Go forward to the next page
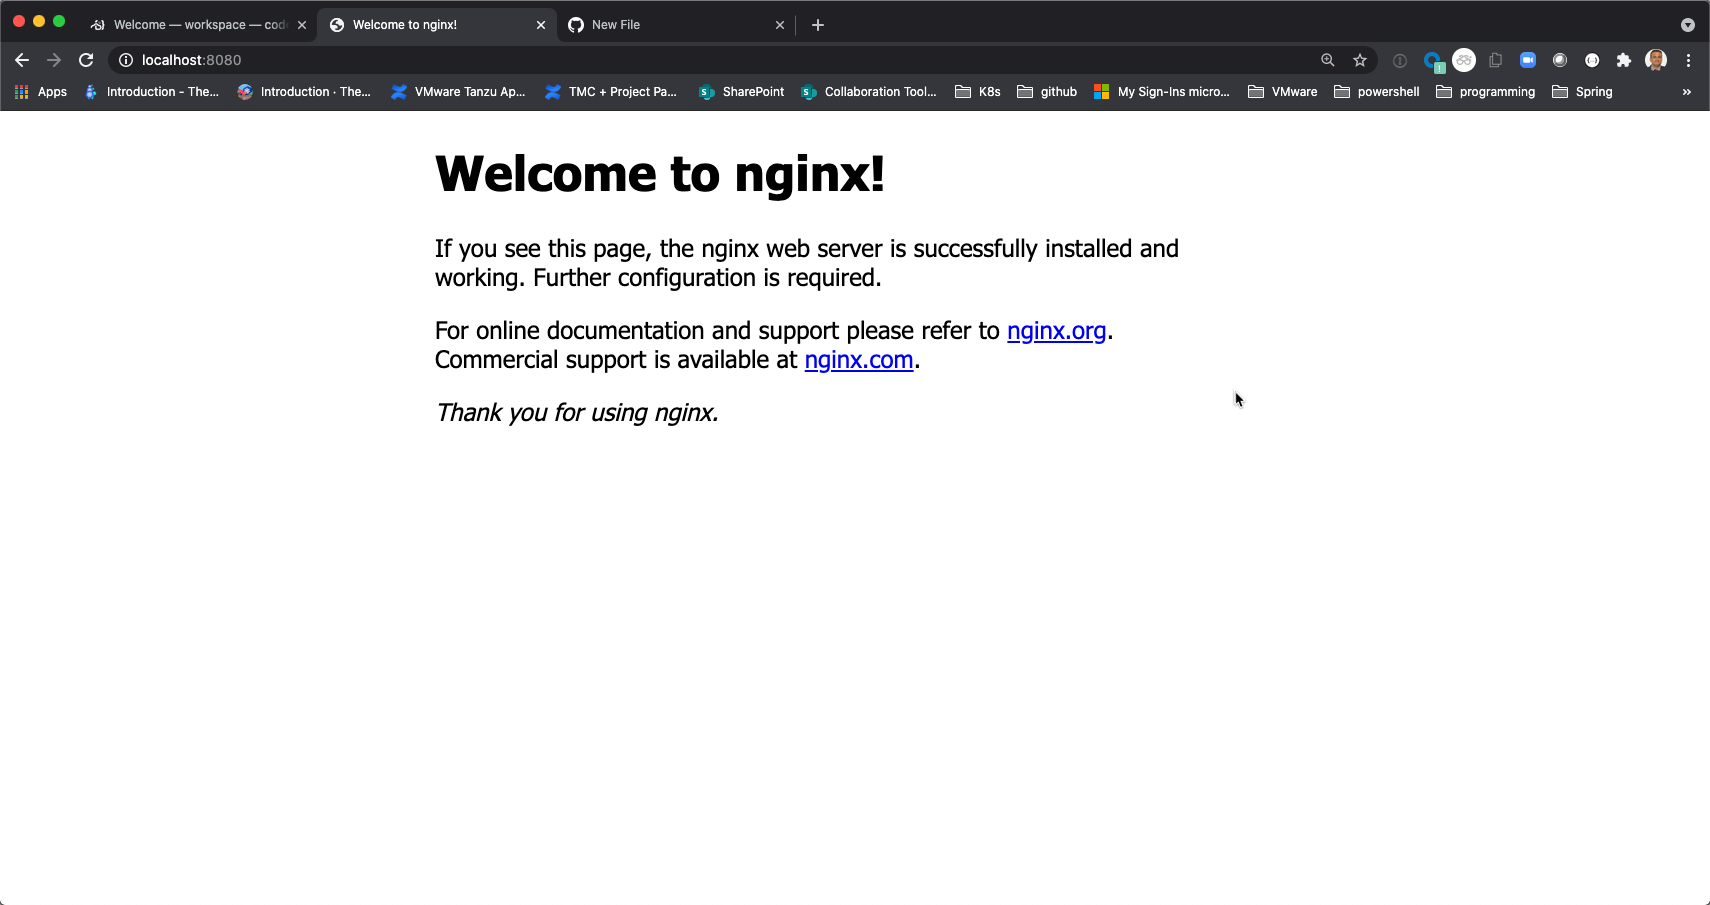Viewport: 1710px width, 905px height. click(x=54, y=60)
